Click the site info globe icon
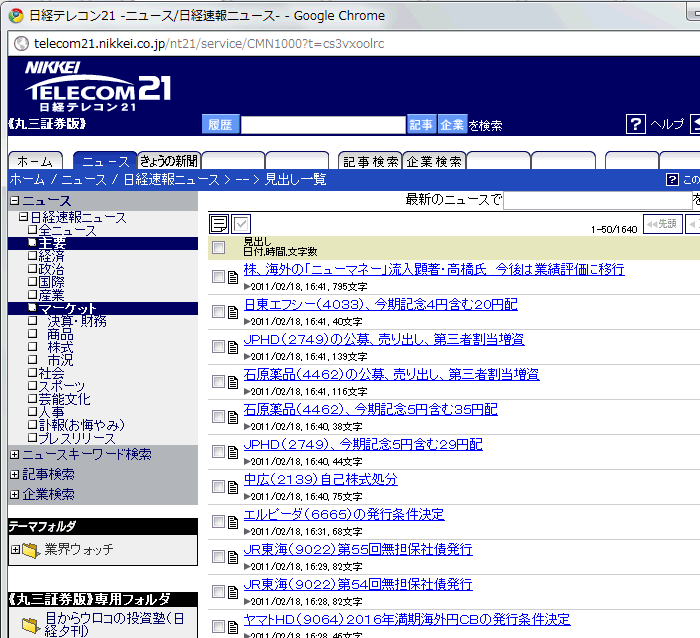 click(21, 44)
